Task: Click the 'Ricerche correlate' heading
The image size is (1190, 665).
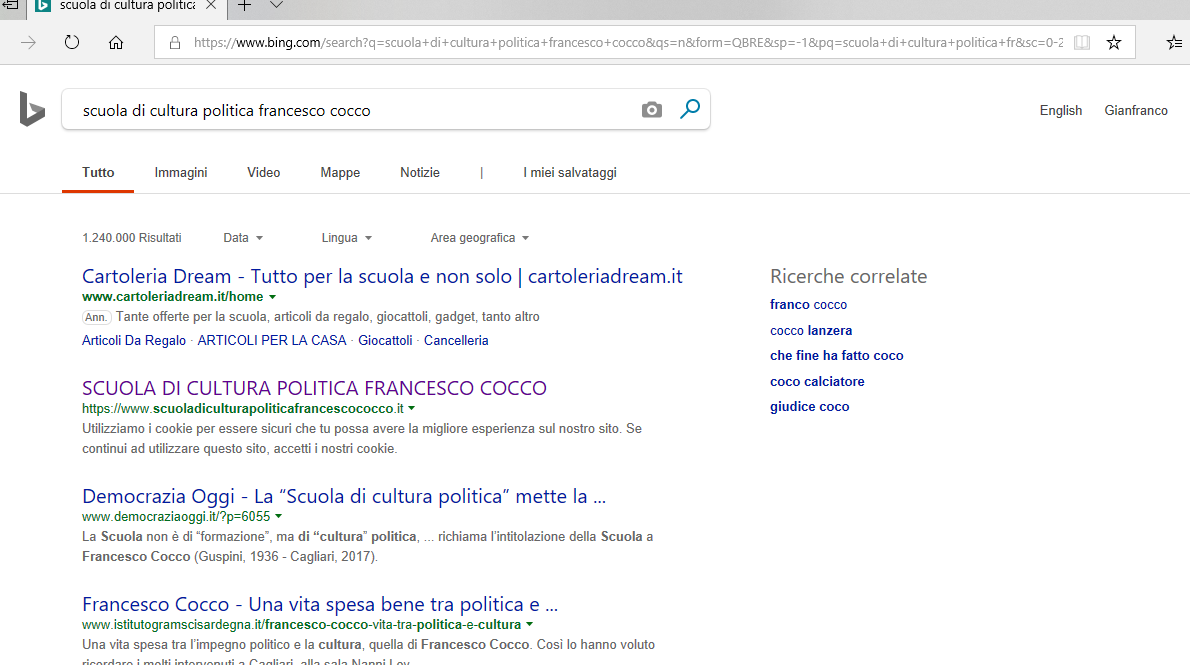Action: click(x=848, y=276)
